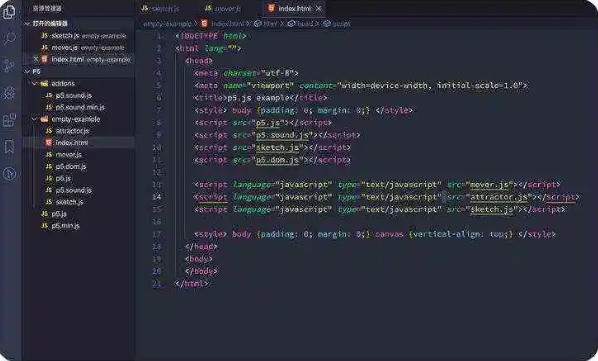The width and height of the screenshot is (598, 361).
Task: Switch to the sketch.js tab
Action: click(x=159, y=8)
